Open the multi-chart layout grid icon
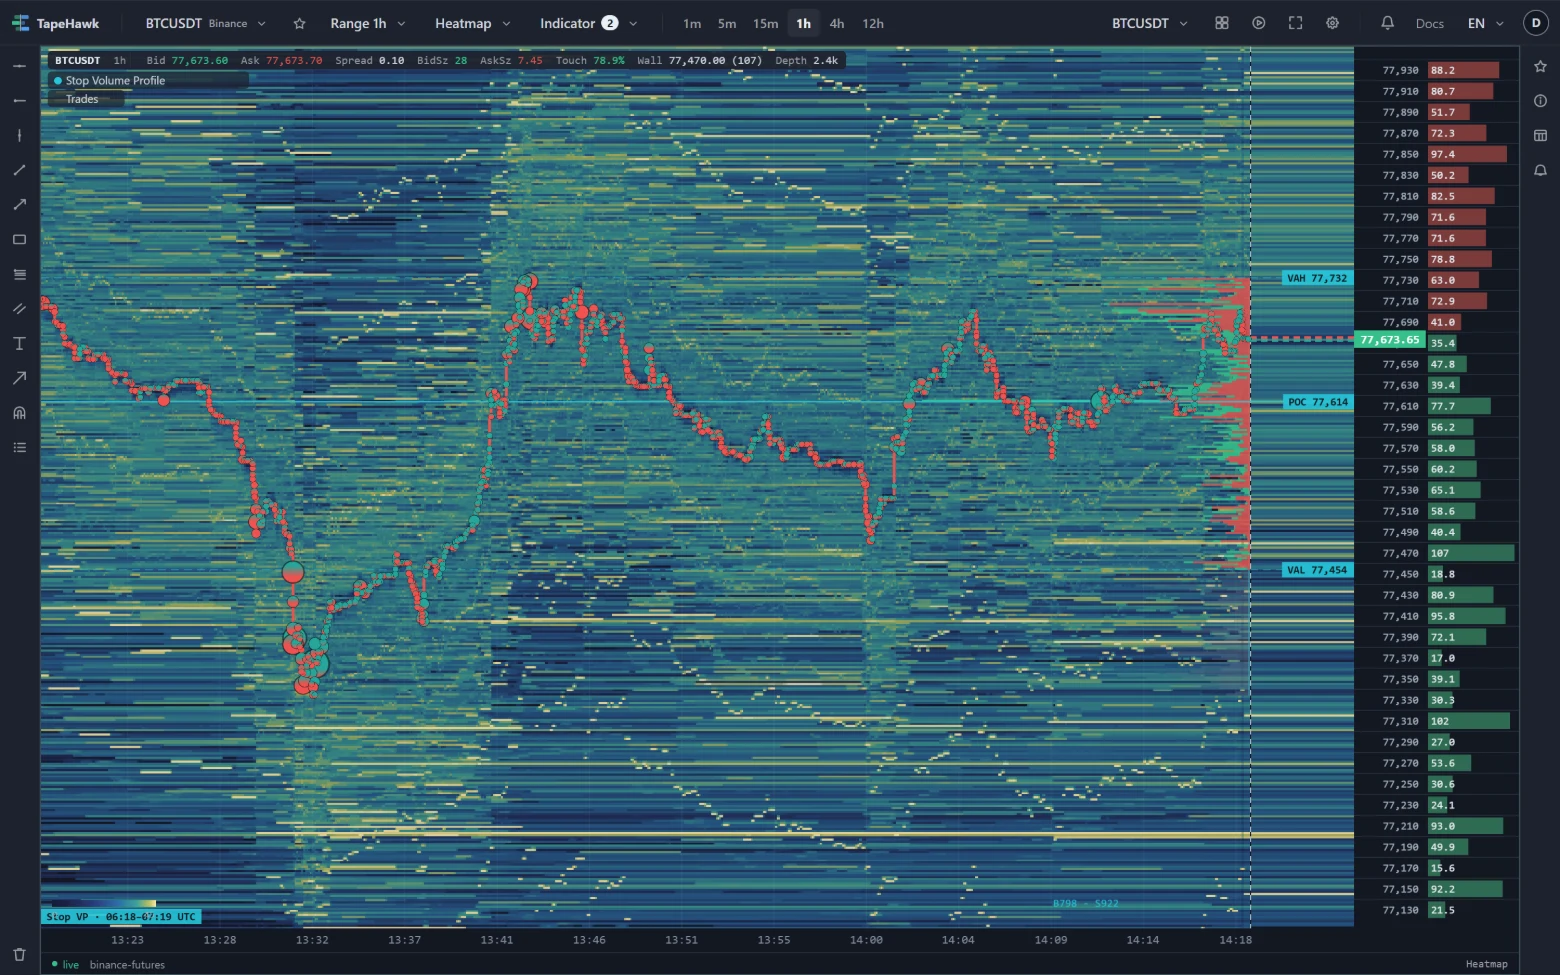1560x975 pixels. 1222,23
